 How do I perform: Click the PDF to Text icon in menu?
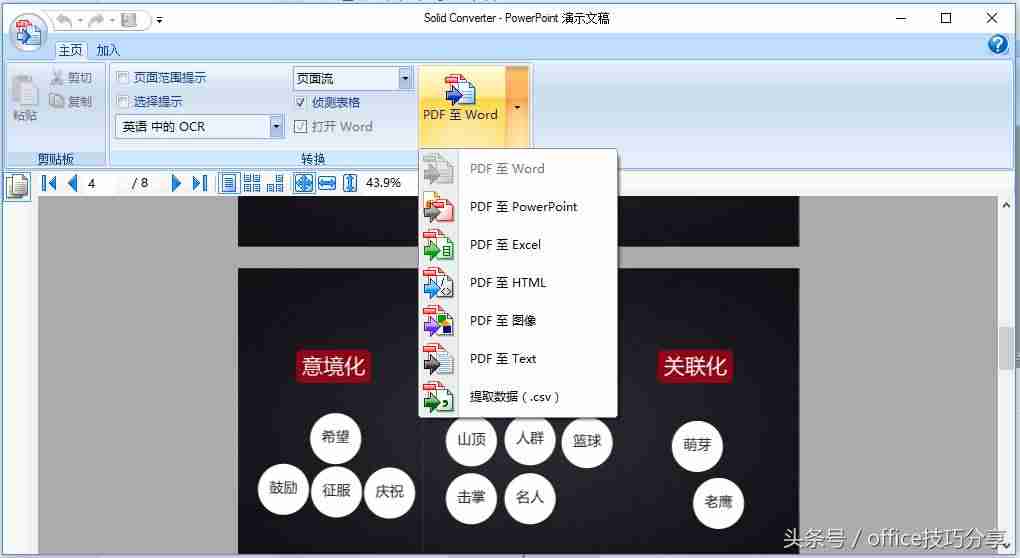coord(438,360)
